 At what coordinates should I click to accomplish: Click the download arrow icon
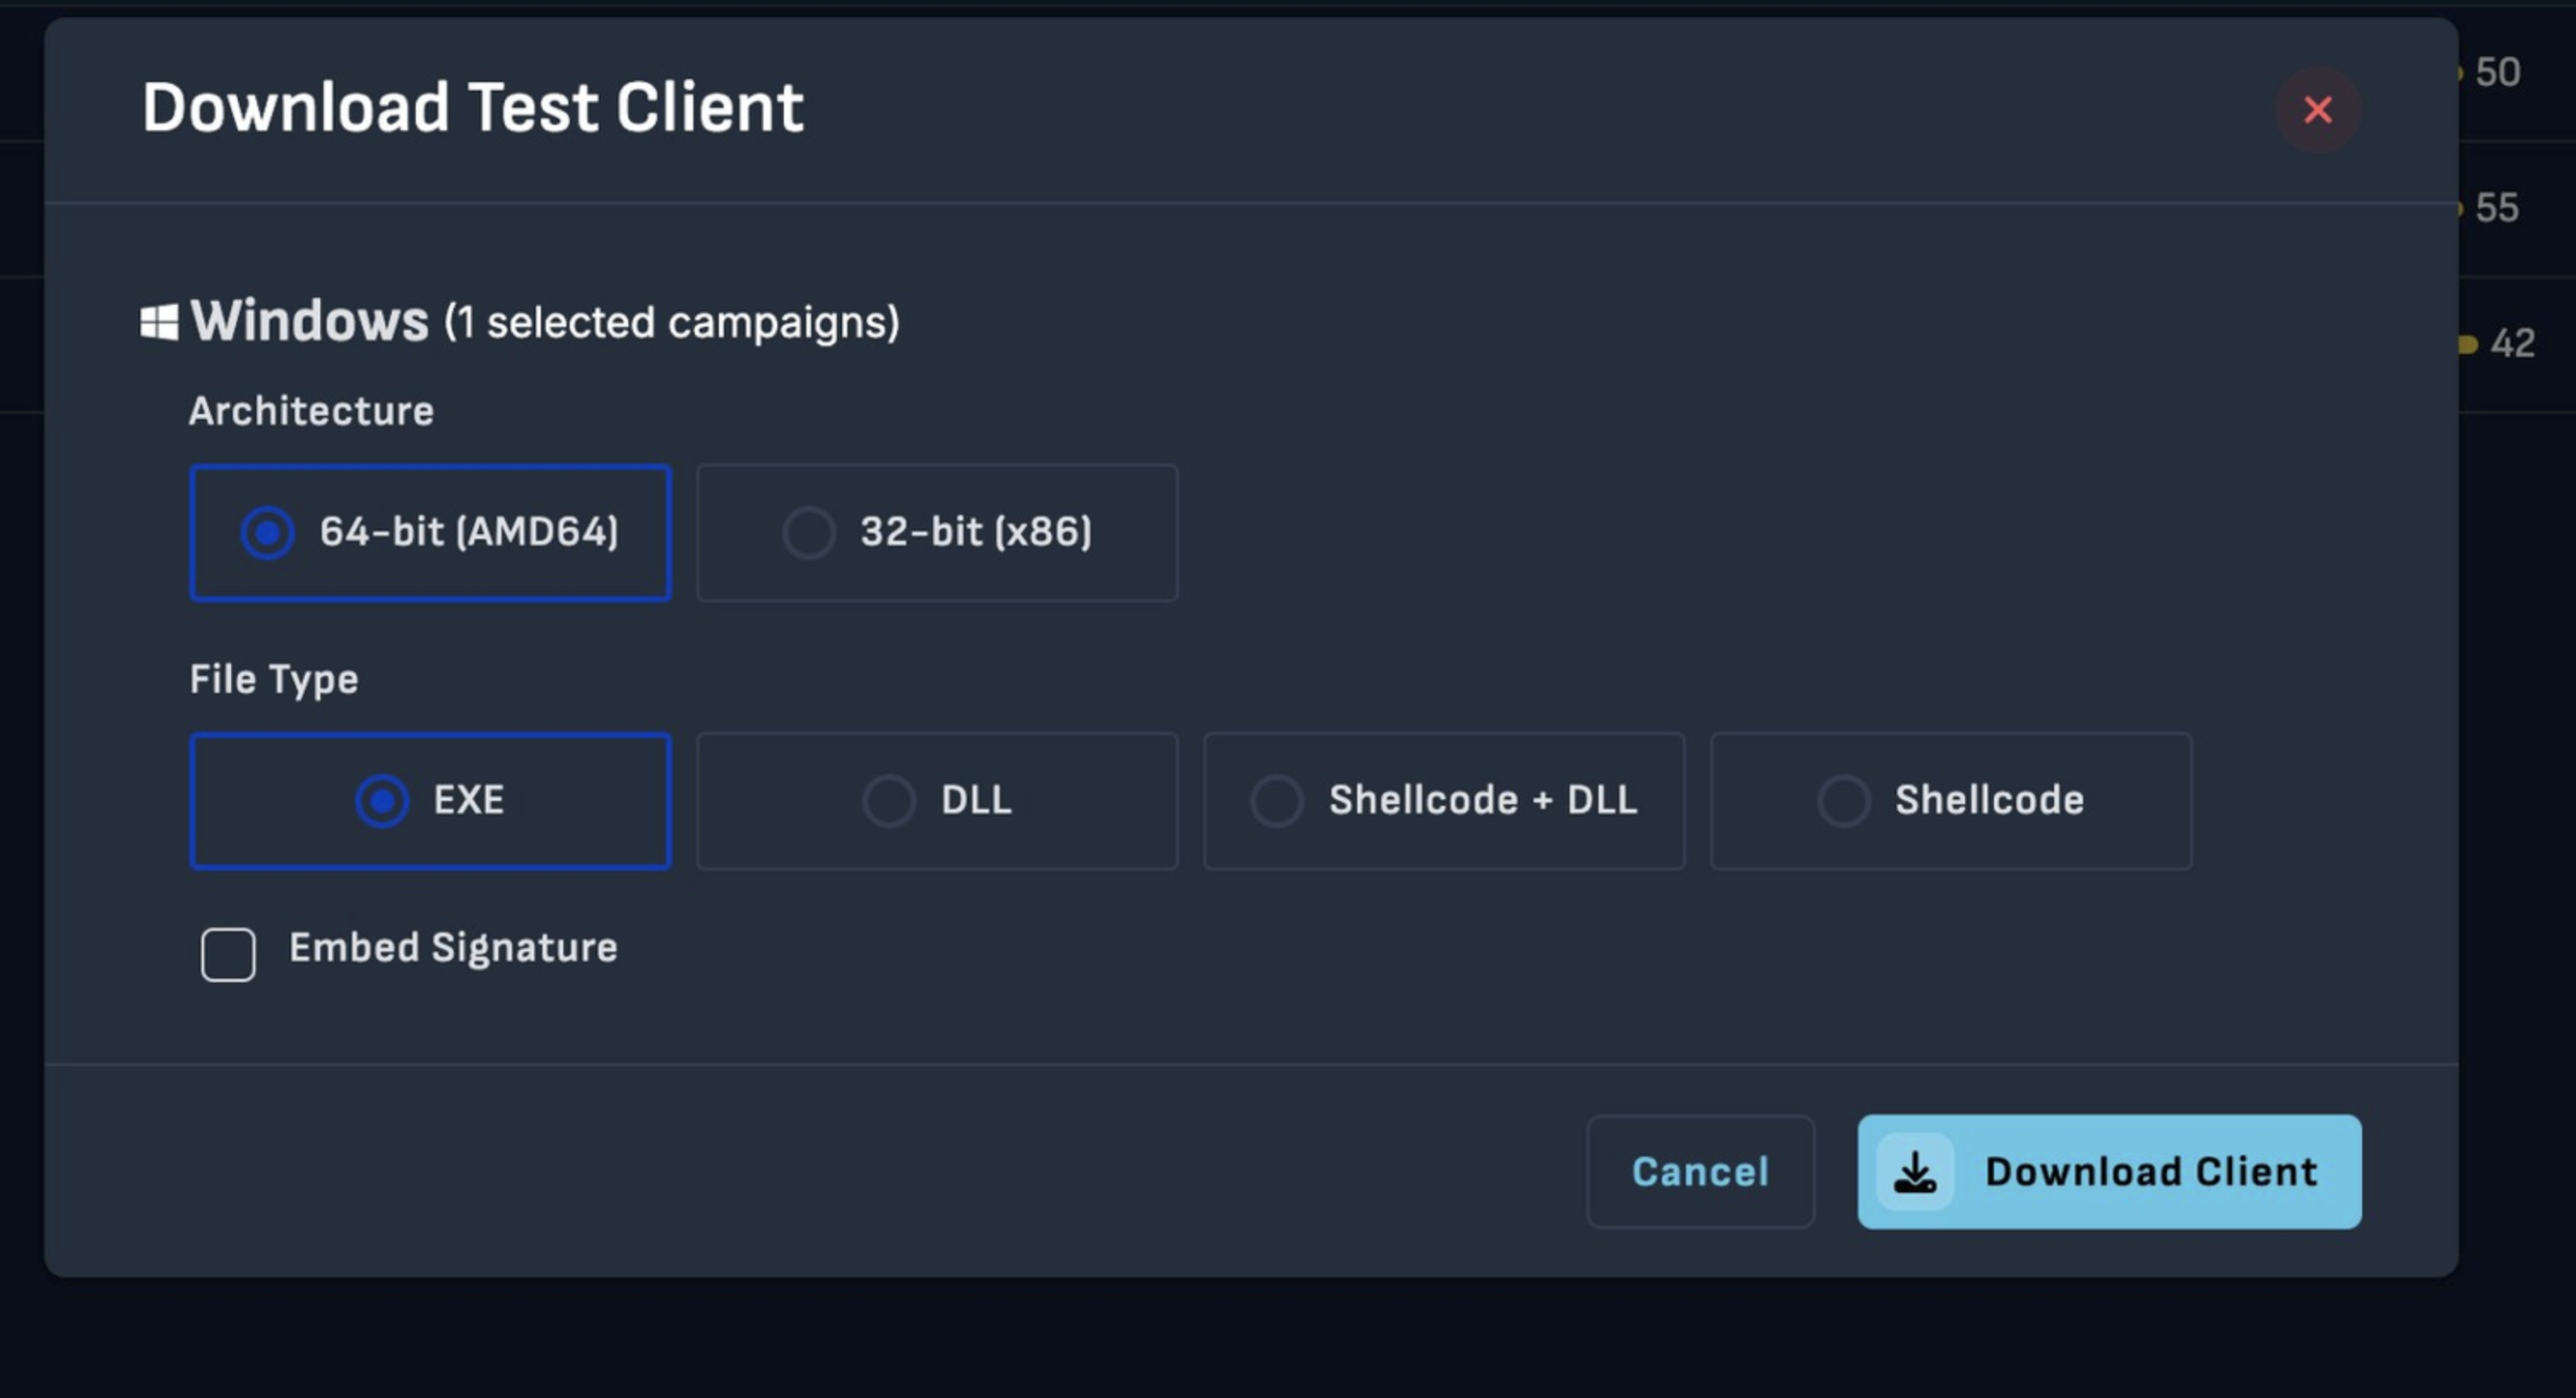coord(1914,1171)
